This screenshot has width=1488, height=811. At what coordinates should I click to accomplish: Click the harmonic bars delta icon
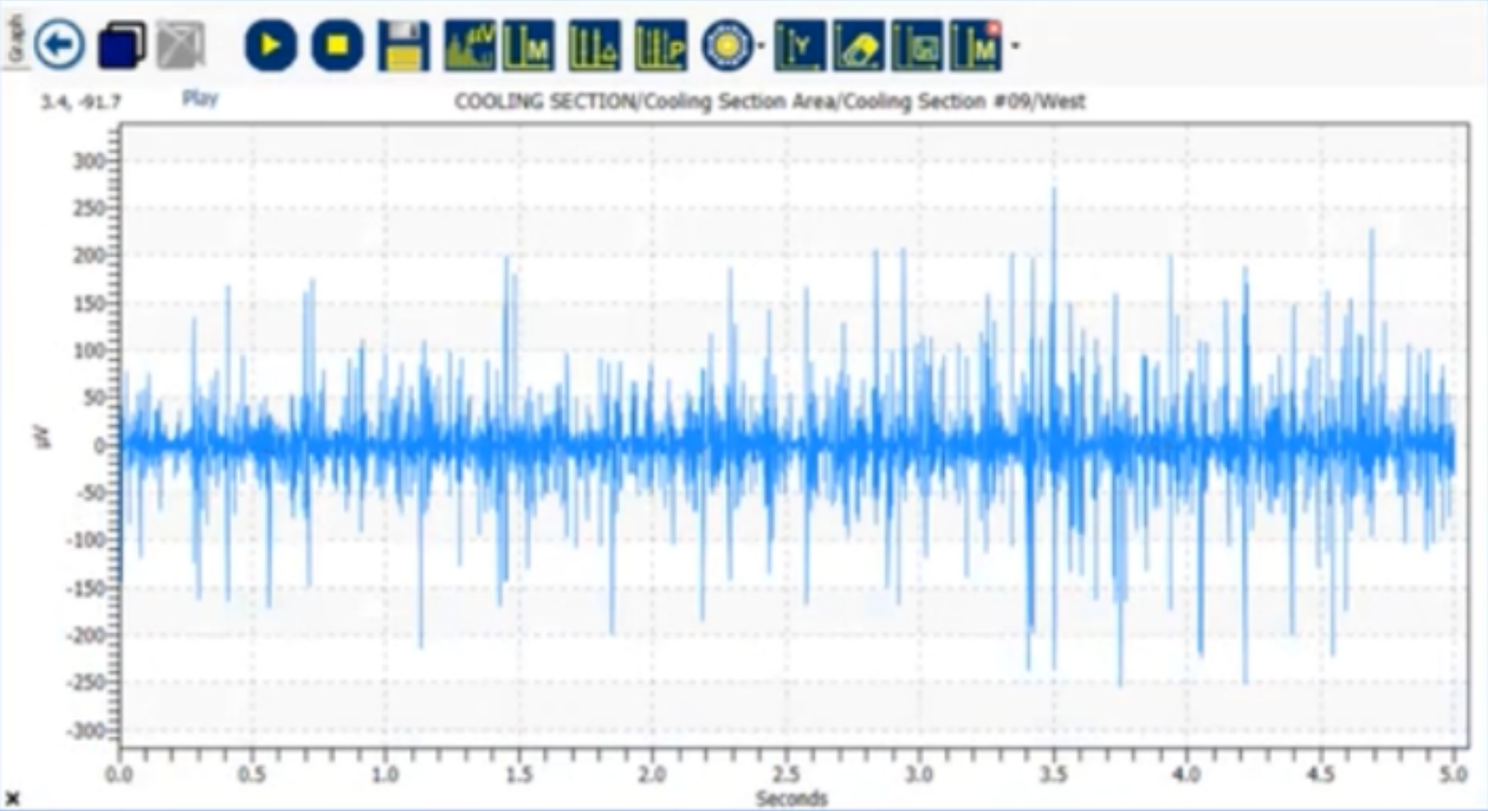pyautogui.click(x=594, y=46)
